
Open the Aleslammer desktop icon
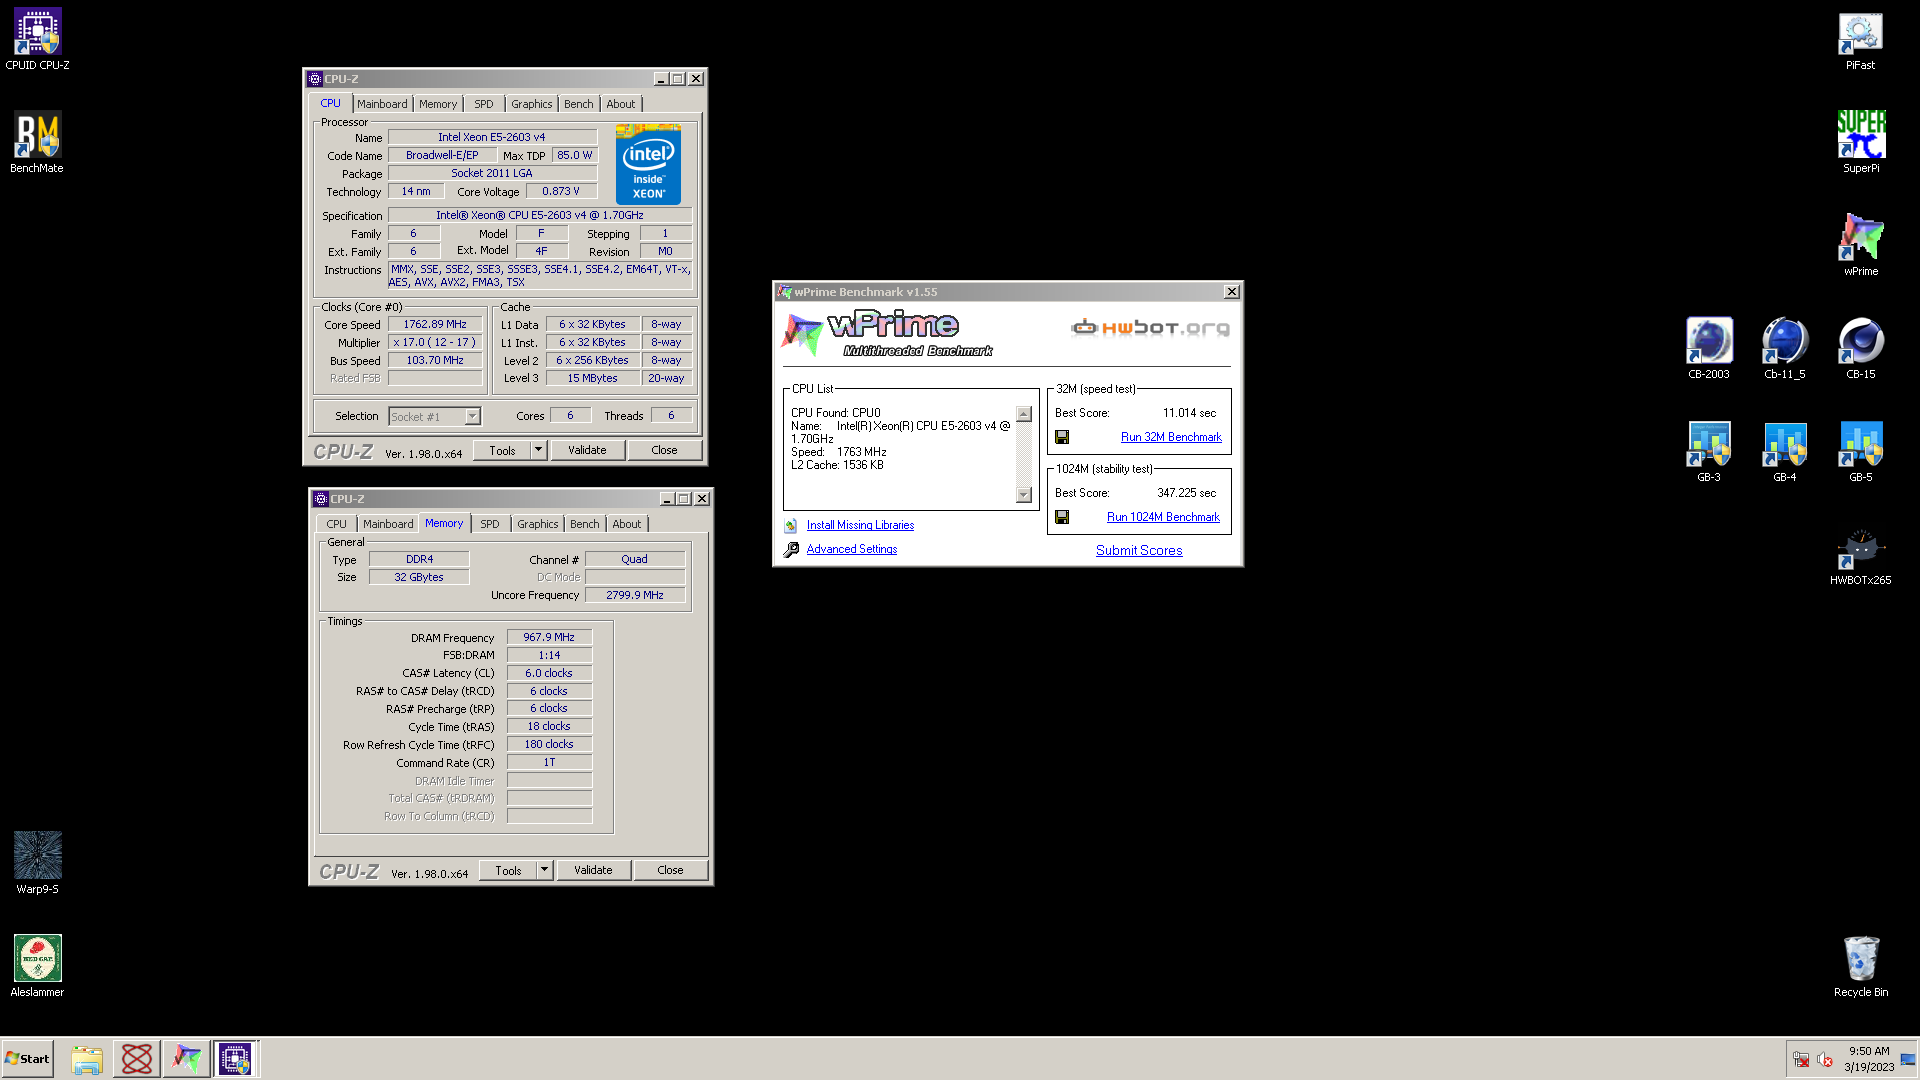coord(37,966)
